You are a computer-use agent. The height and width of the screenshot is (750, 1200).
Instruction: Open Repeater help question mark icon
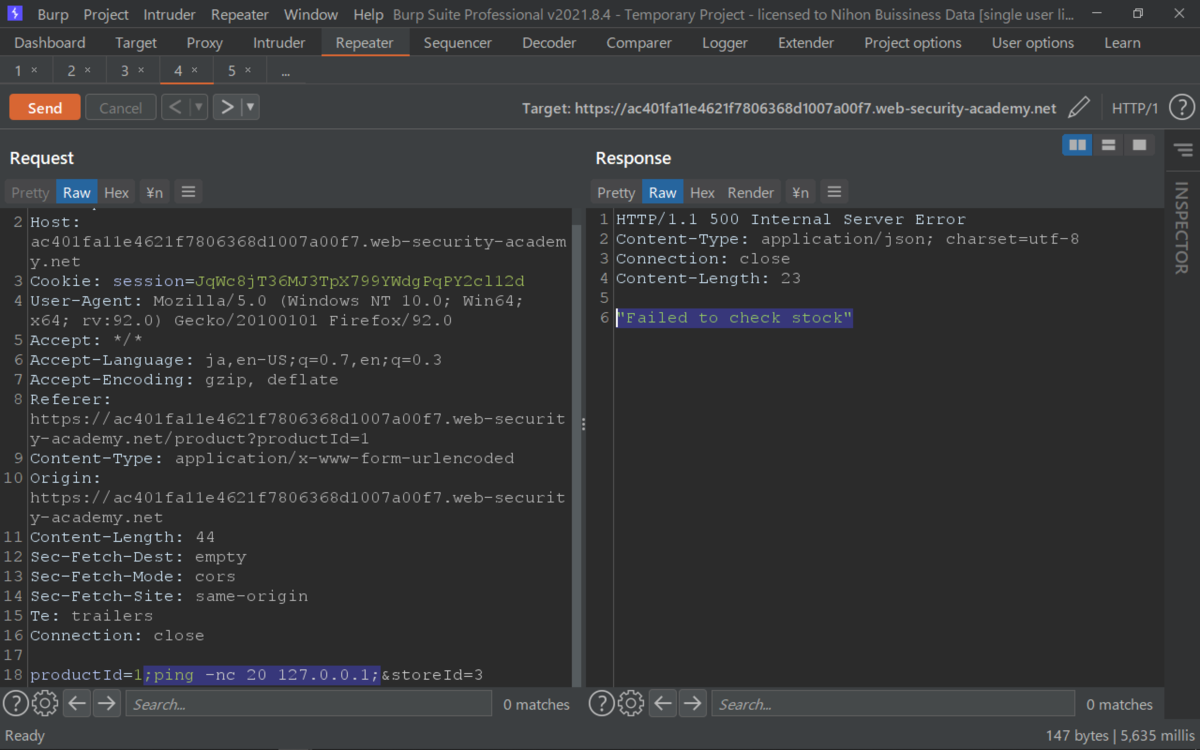[1181, 108]
